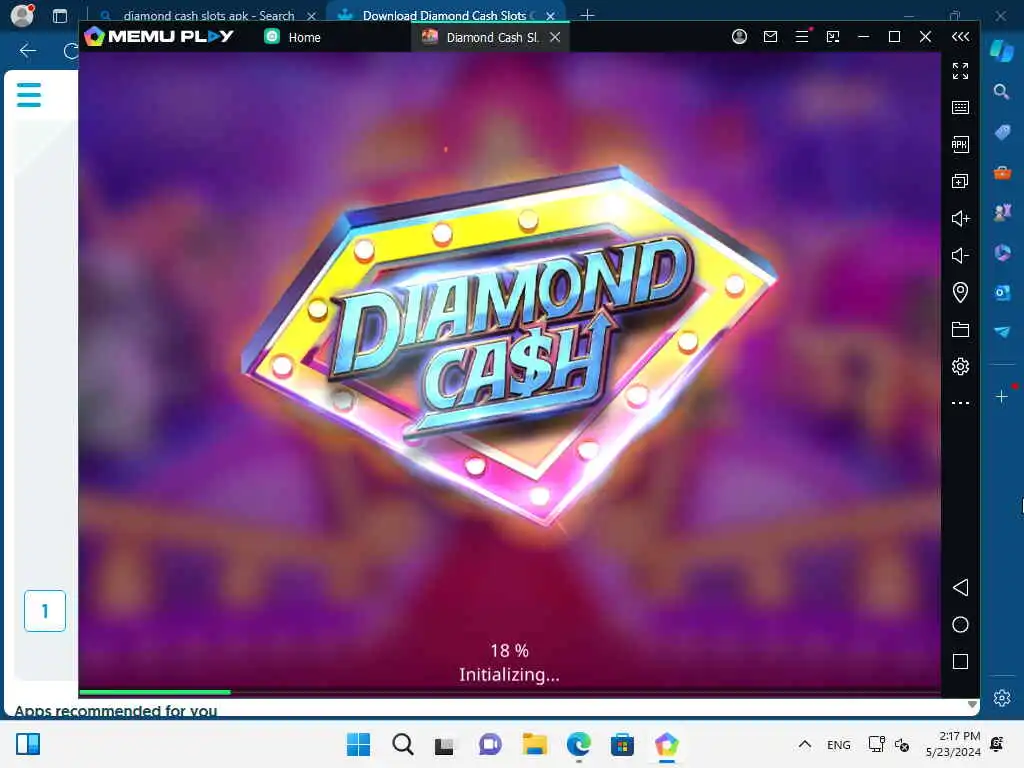Collapse MEmu sidebar with triple-chevron icon
Screen dimensions: 1024x768
click(x=960, y=37)
